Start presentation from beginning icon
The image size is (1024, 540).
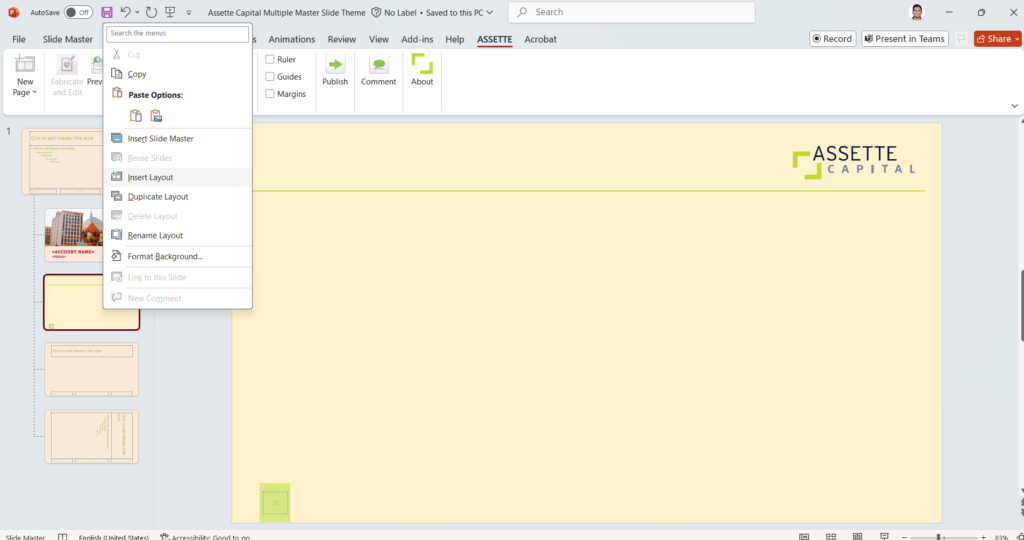pyautogui.click(x=170, y=12)
